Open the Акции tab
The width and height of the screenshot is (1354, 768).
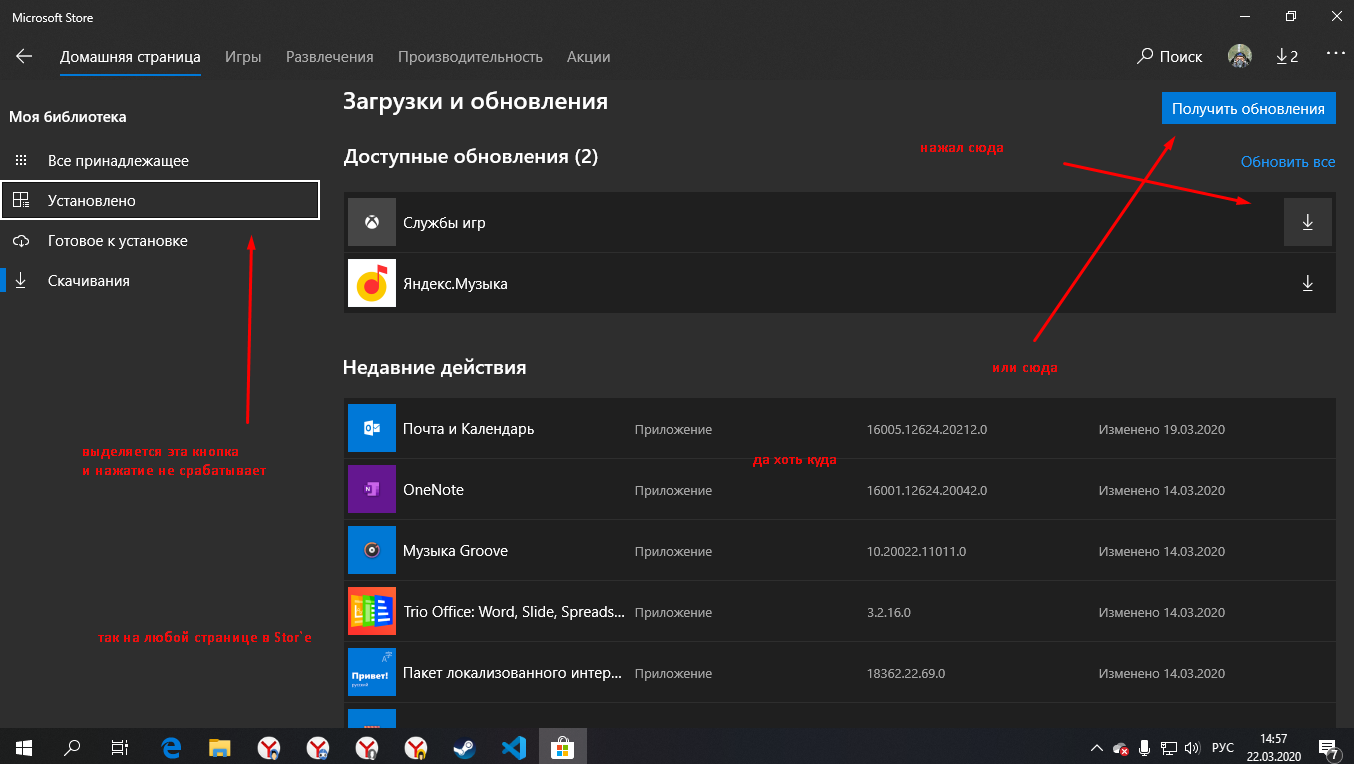[x=589, y=57]
